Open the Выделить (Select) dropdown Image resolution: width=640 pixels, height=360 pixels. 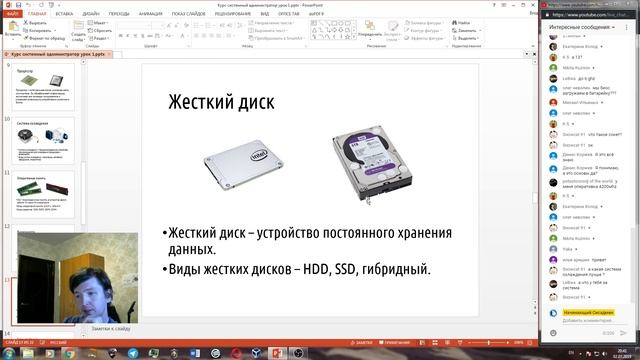point(465,38)
